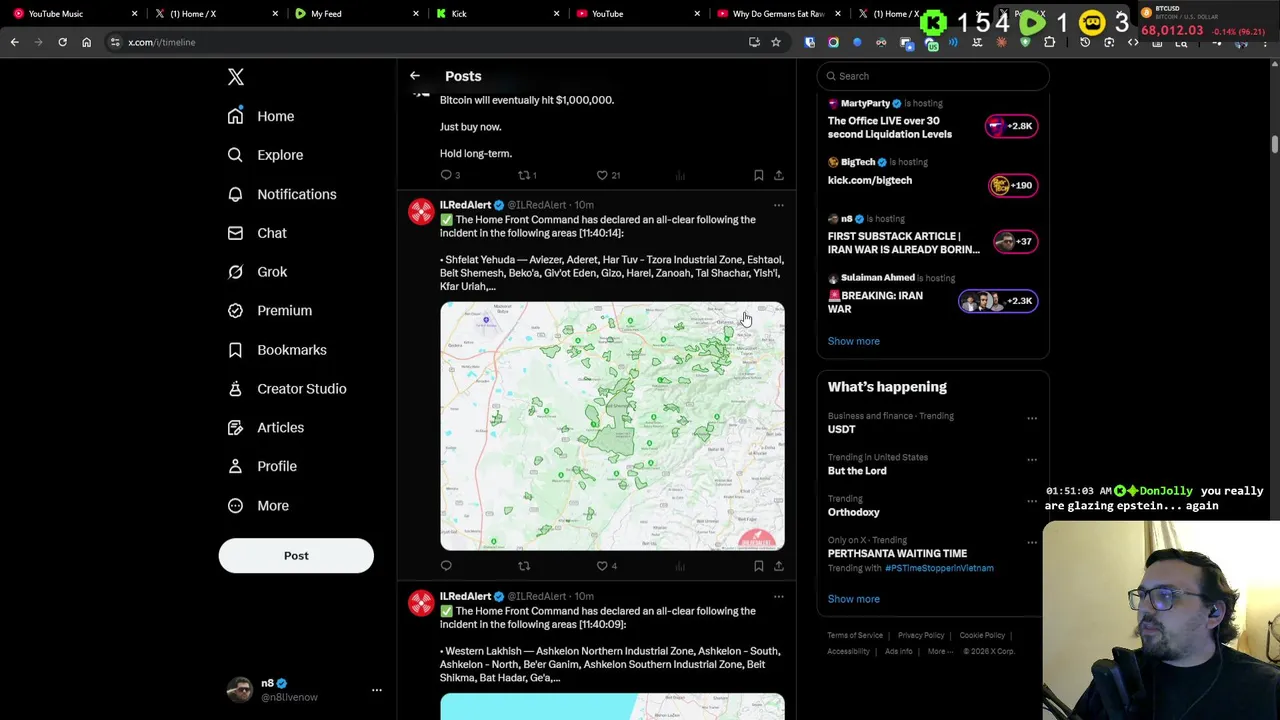Switch to the My Feed browser tab
Image resolution: width=1280 pixels, height=720 pixels.
[x=356, y=14]
